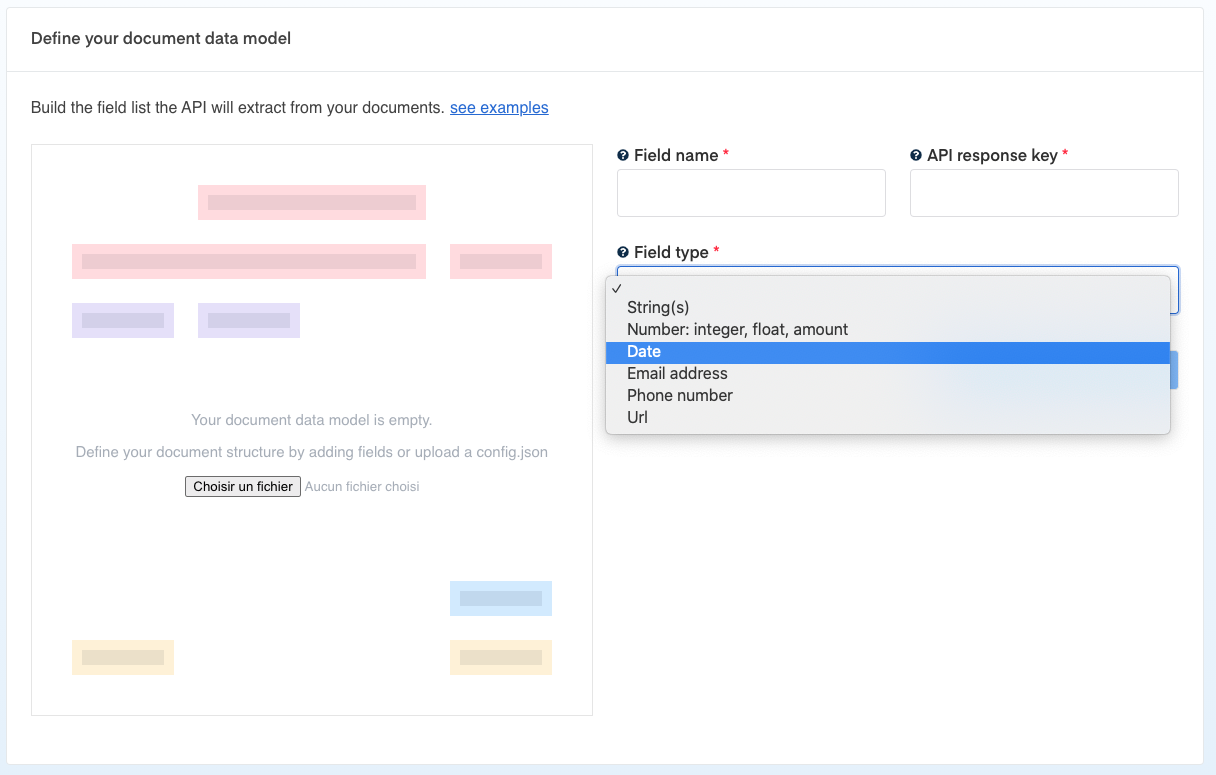Click the blue placeholder block in the preview
1216x775 pixels.
pos(501,598)
